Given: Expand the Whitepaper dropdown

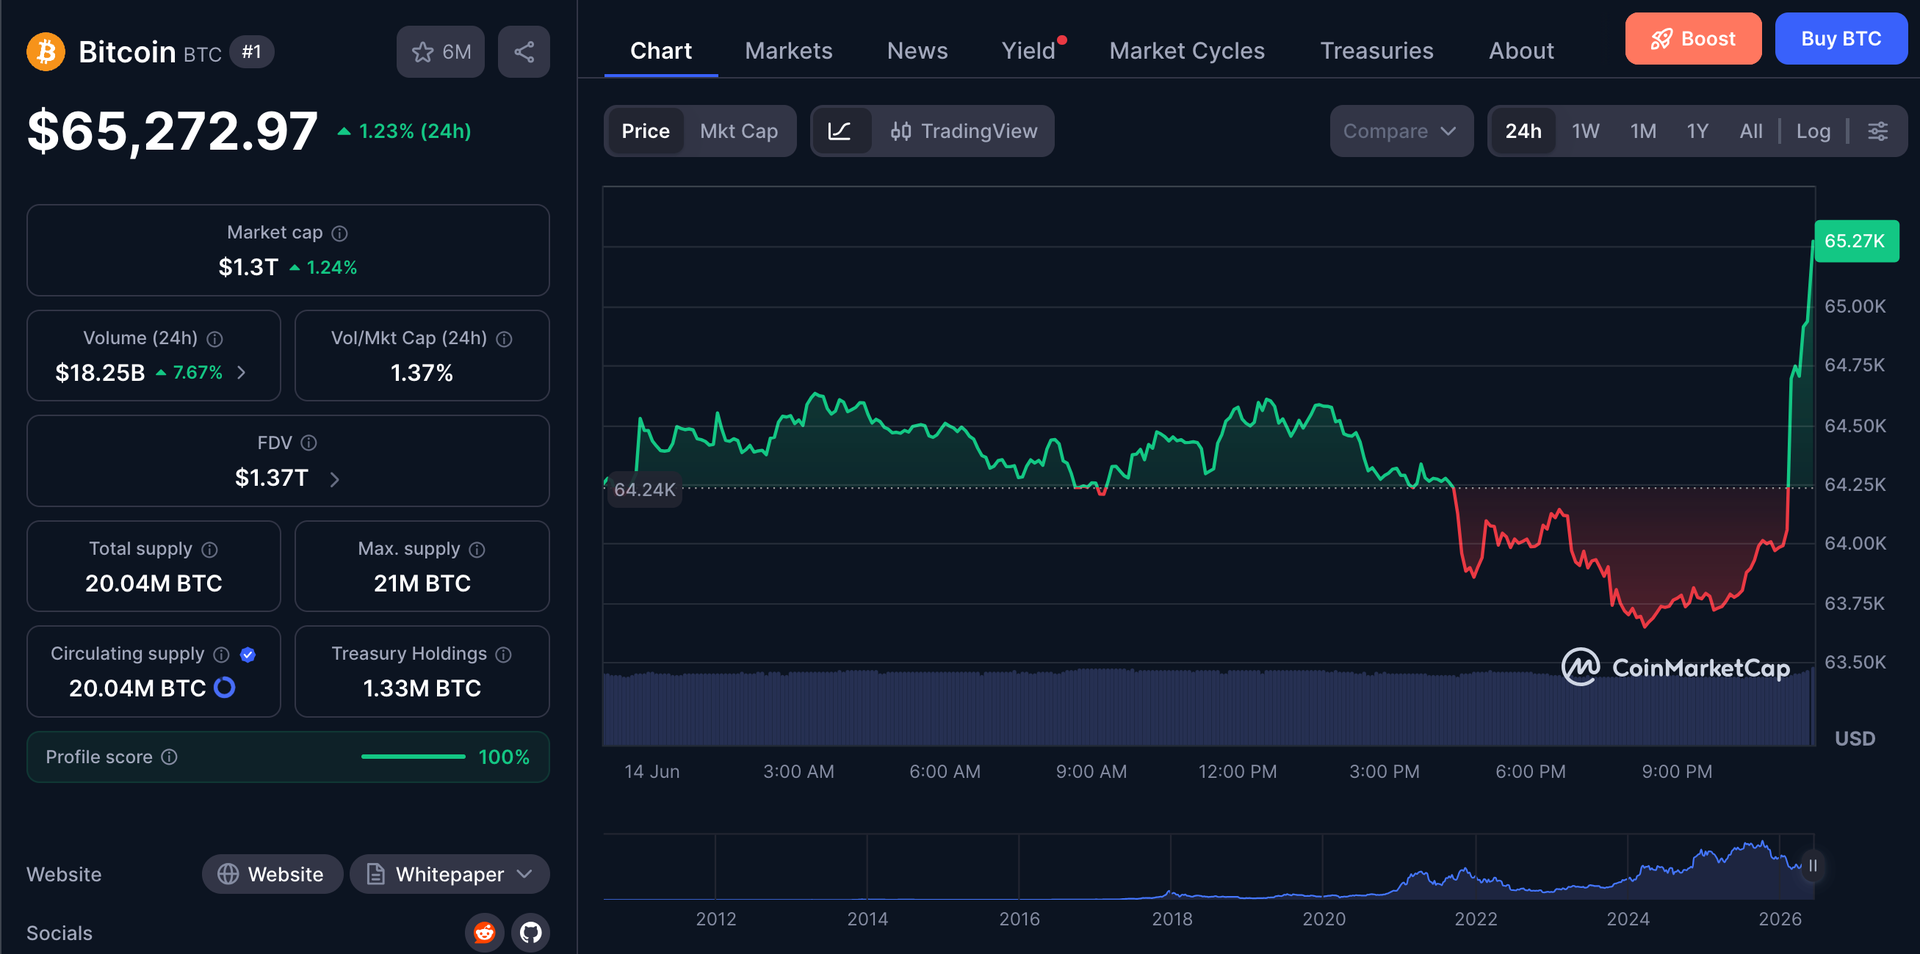Looking at the screenshot, I should tap(450, 874).
